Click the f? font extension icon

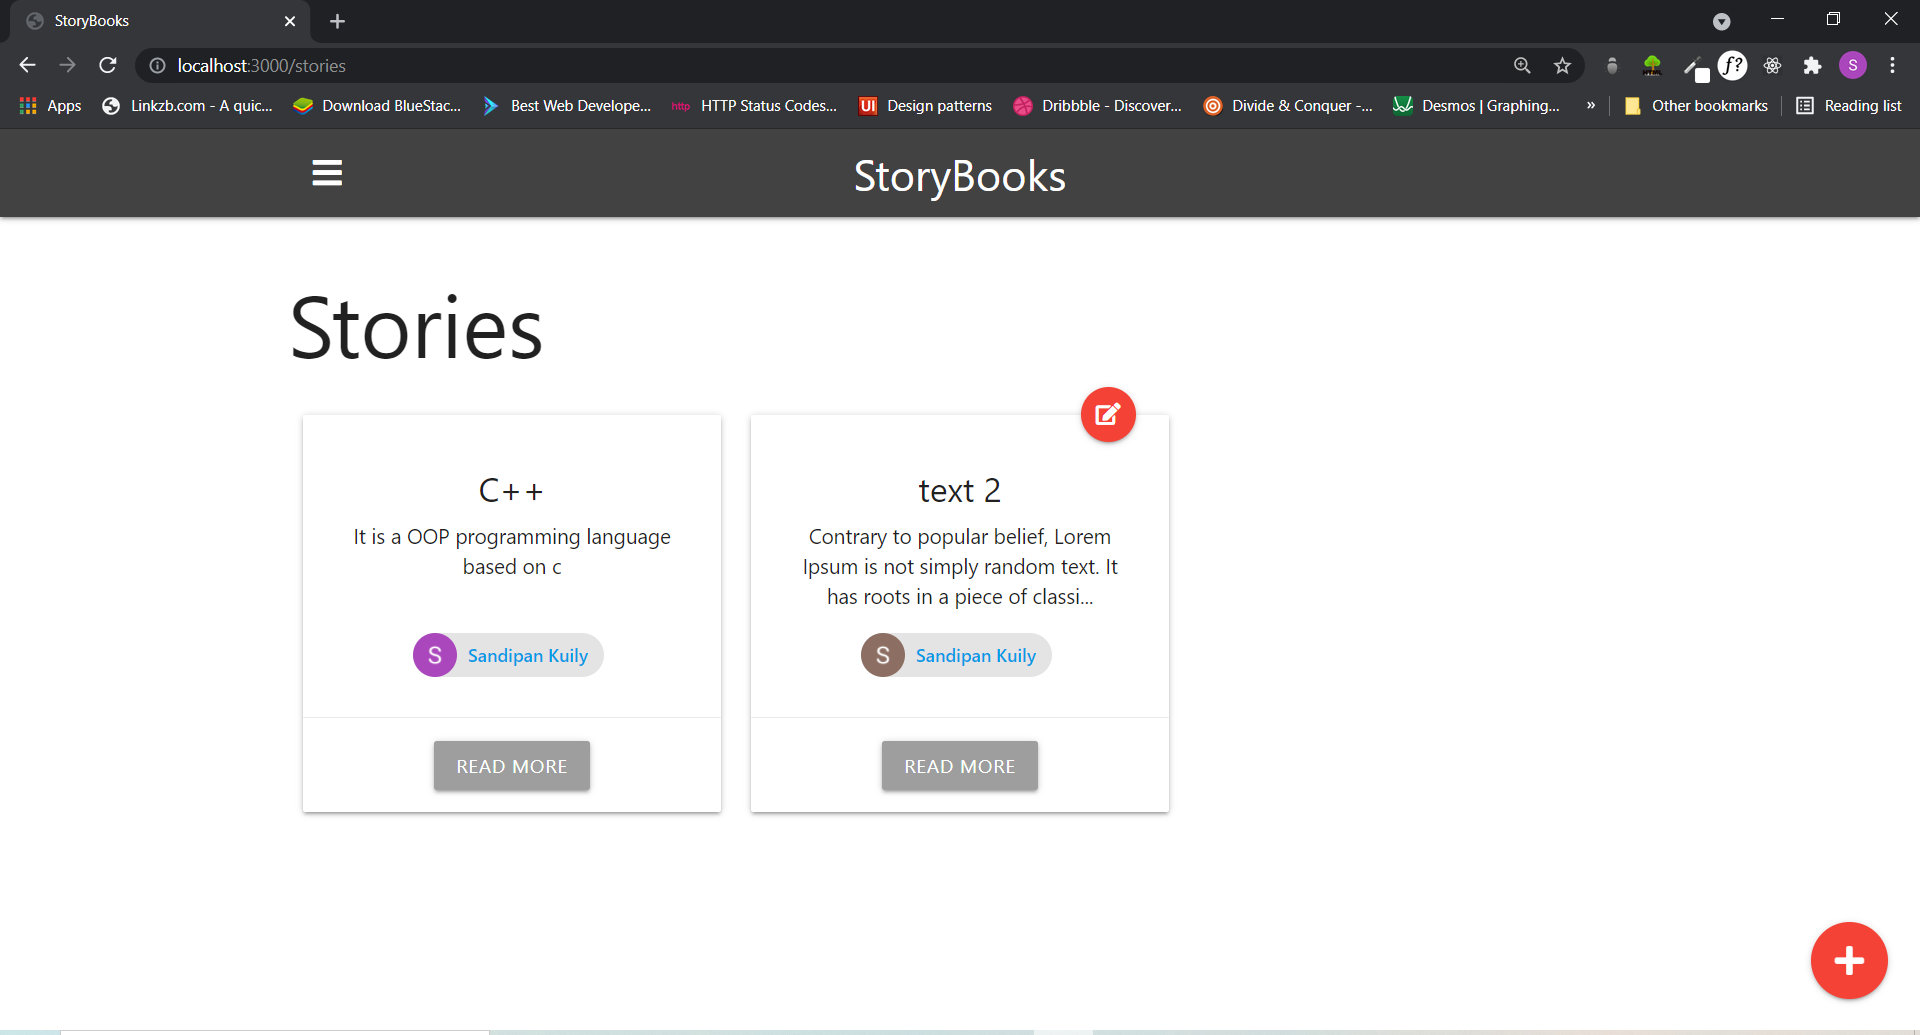pyautogui.click(x=1732, y=65)
